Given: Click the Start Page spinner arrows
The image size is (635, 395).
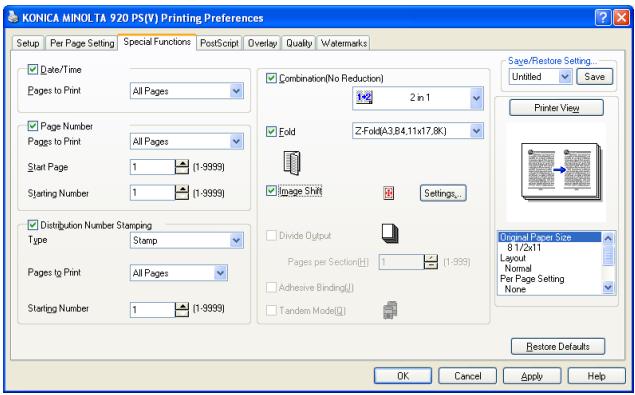Looking at the screenshot, I should (x=182, y=167).
